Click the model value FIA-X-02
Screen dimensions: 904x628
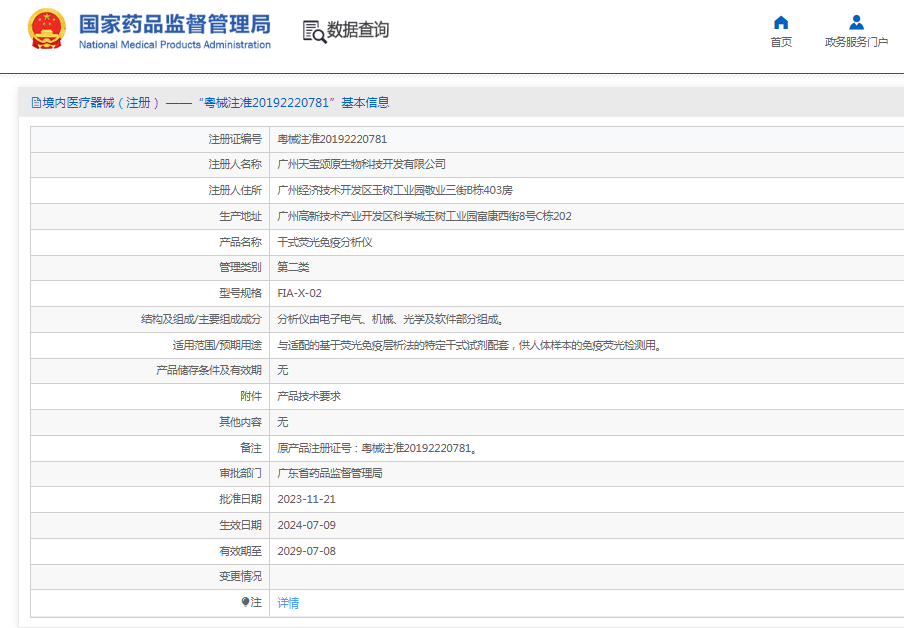click(x=299, y=293)
